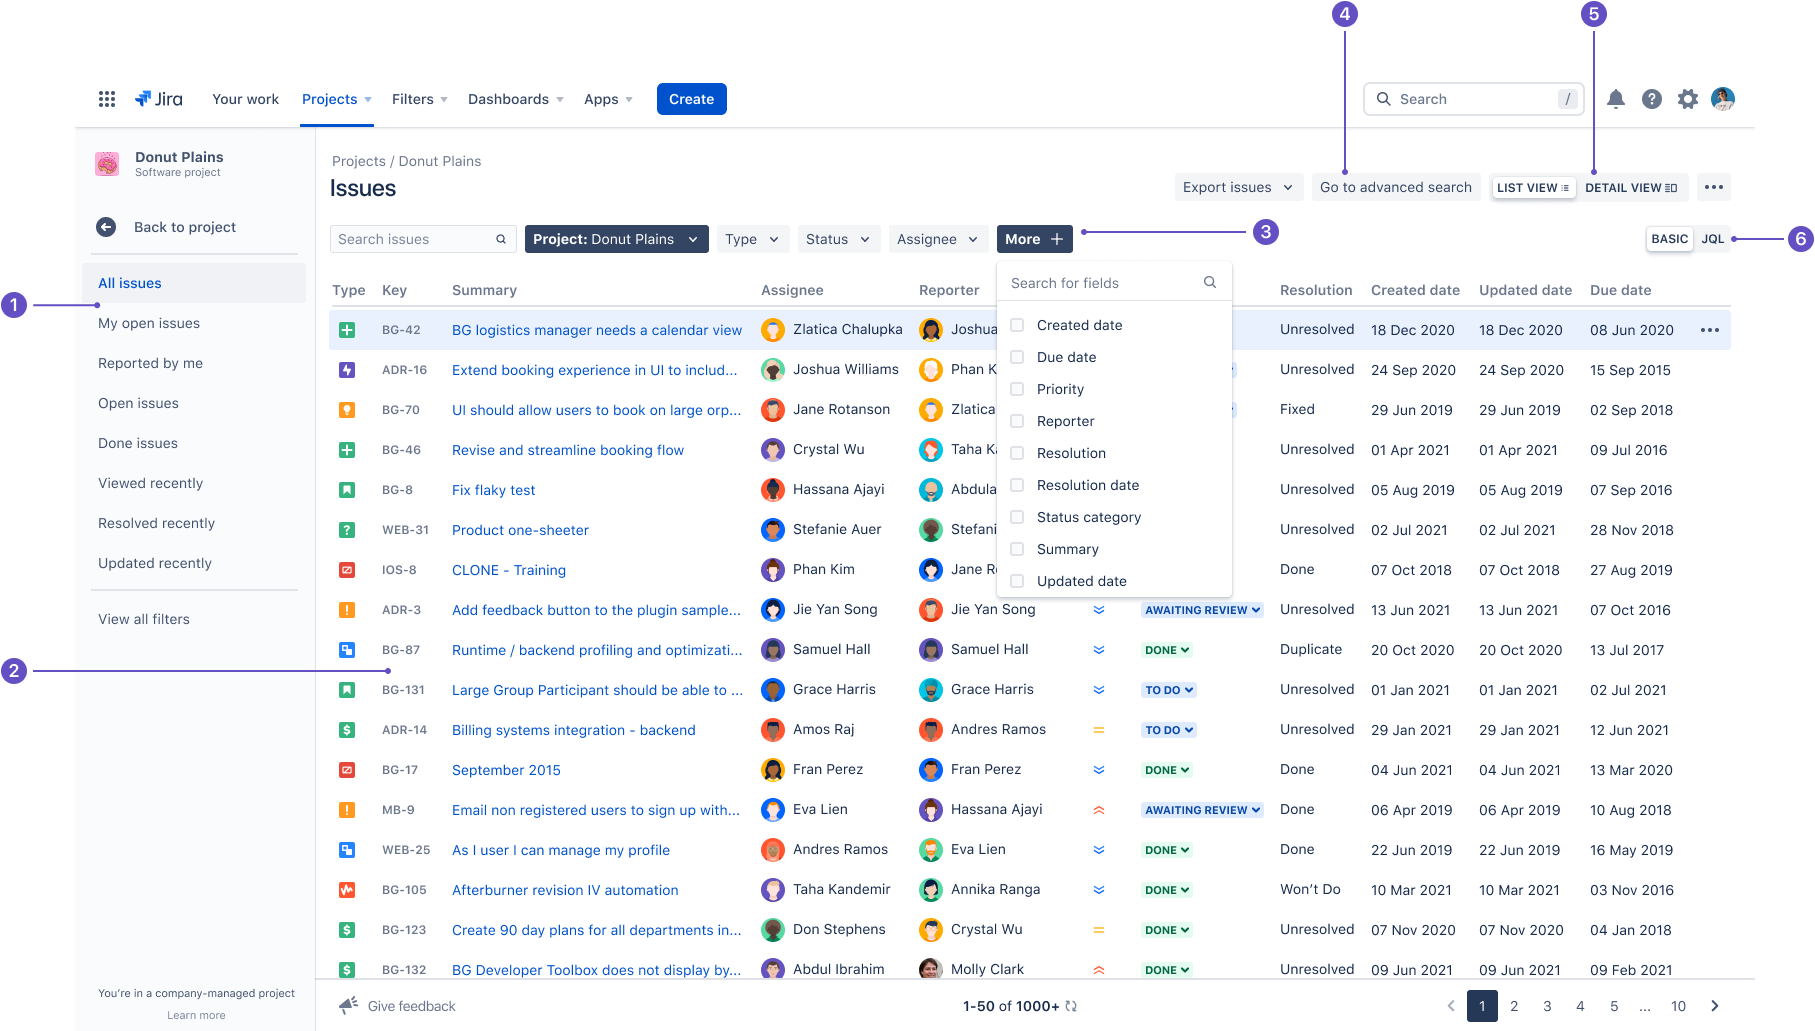Open the AWAITING REVIEW status dropdown for ADR-3
Screen dimensions: 1815x1031
[x=1203, y=610]
